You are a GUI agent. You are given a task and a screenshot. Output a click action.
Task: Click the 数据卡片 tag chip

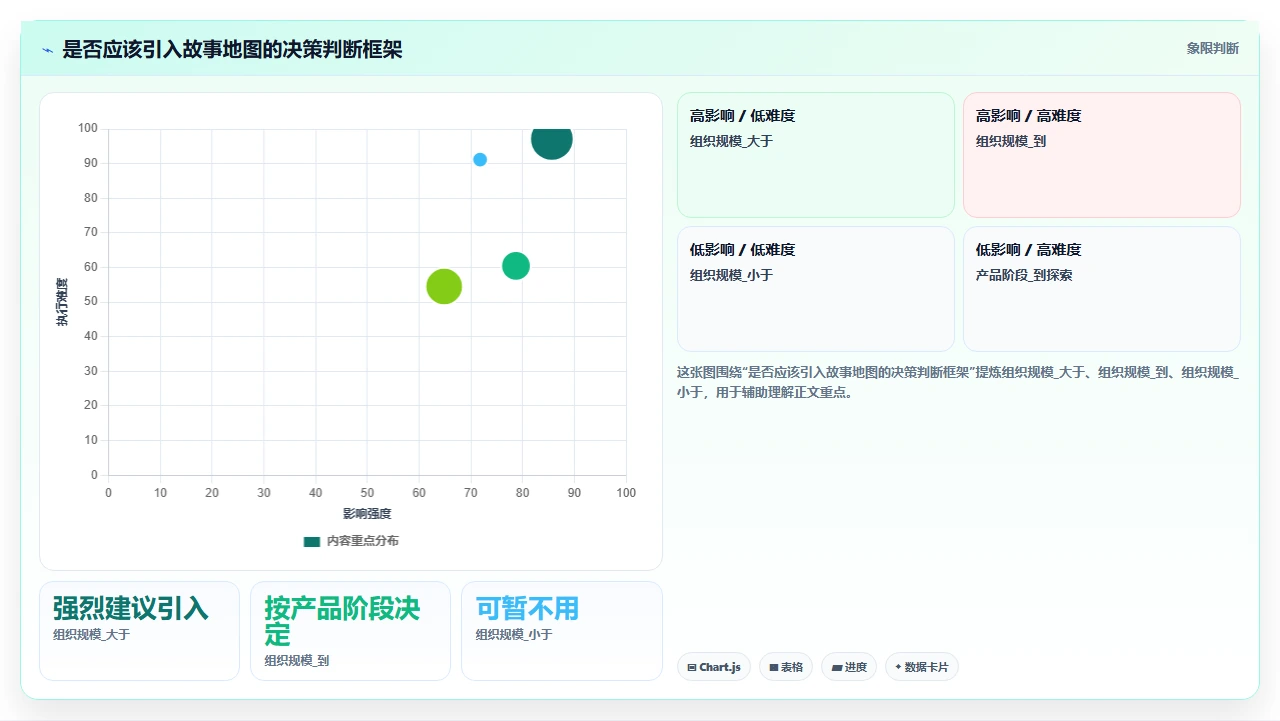(x=922, y=667)
